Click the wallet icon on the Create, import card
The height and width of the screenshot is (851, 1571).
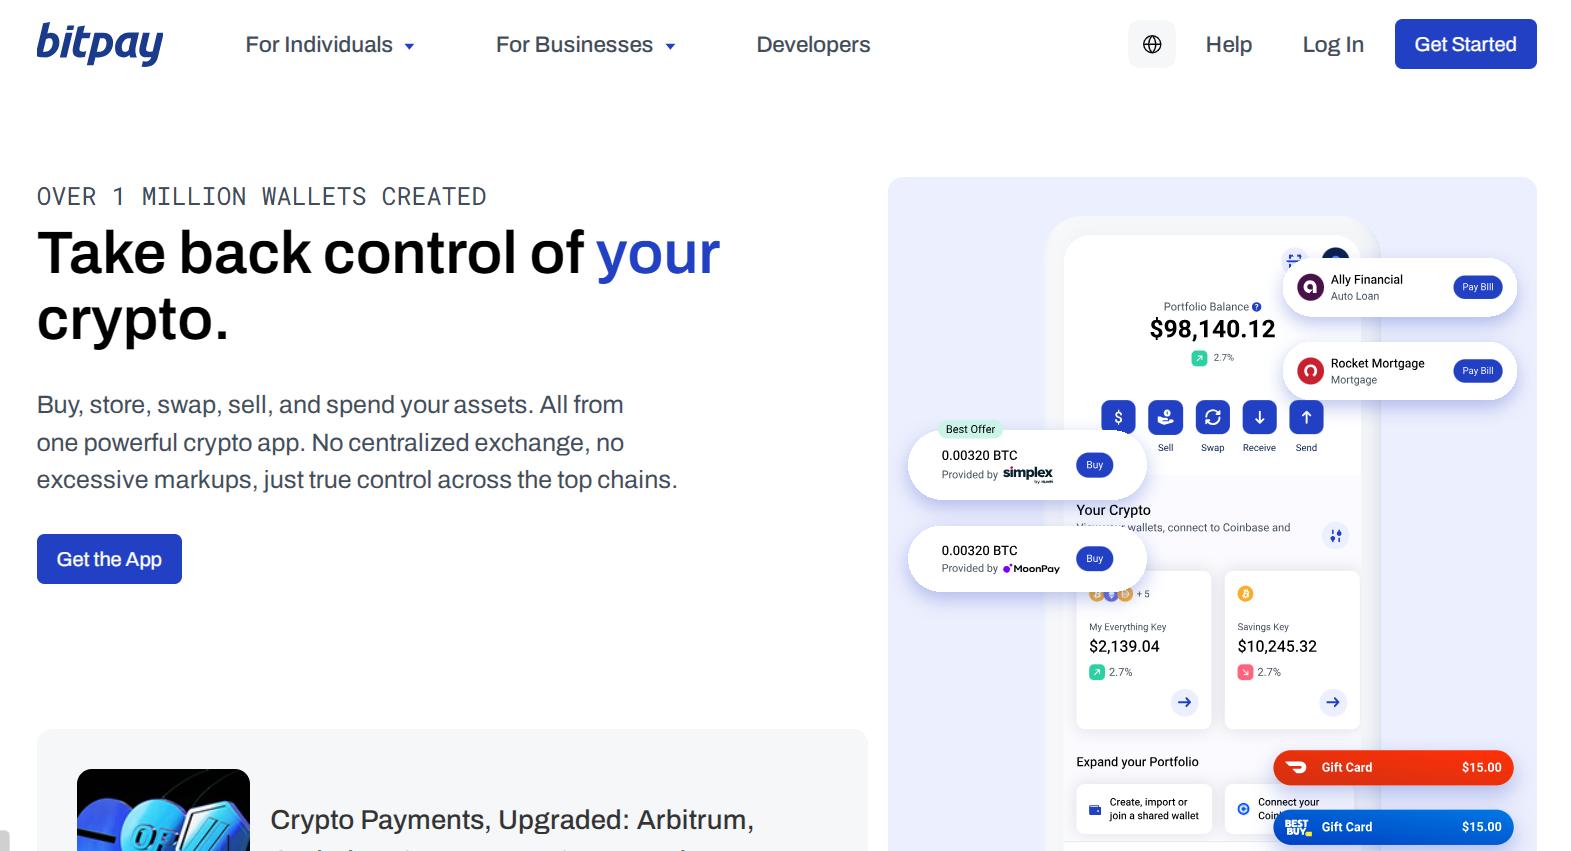tap(1095, 809)
